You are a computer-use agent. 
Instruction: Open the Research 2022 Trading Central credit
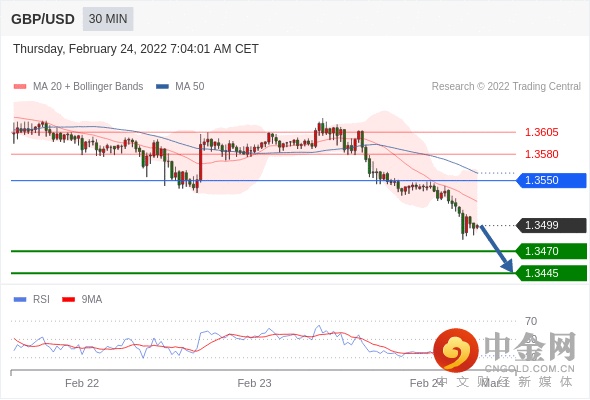pos(506,87)
